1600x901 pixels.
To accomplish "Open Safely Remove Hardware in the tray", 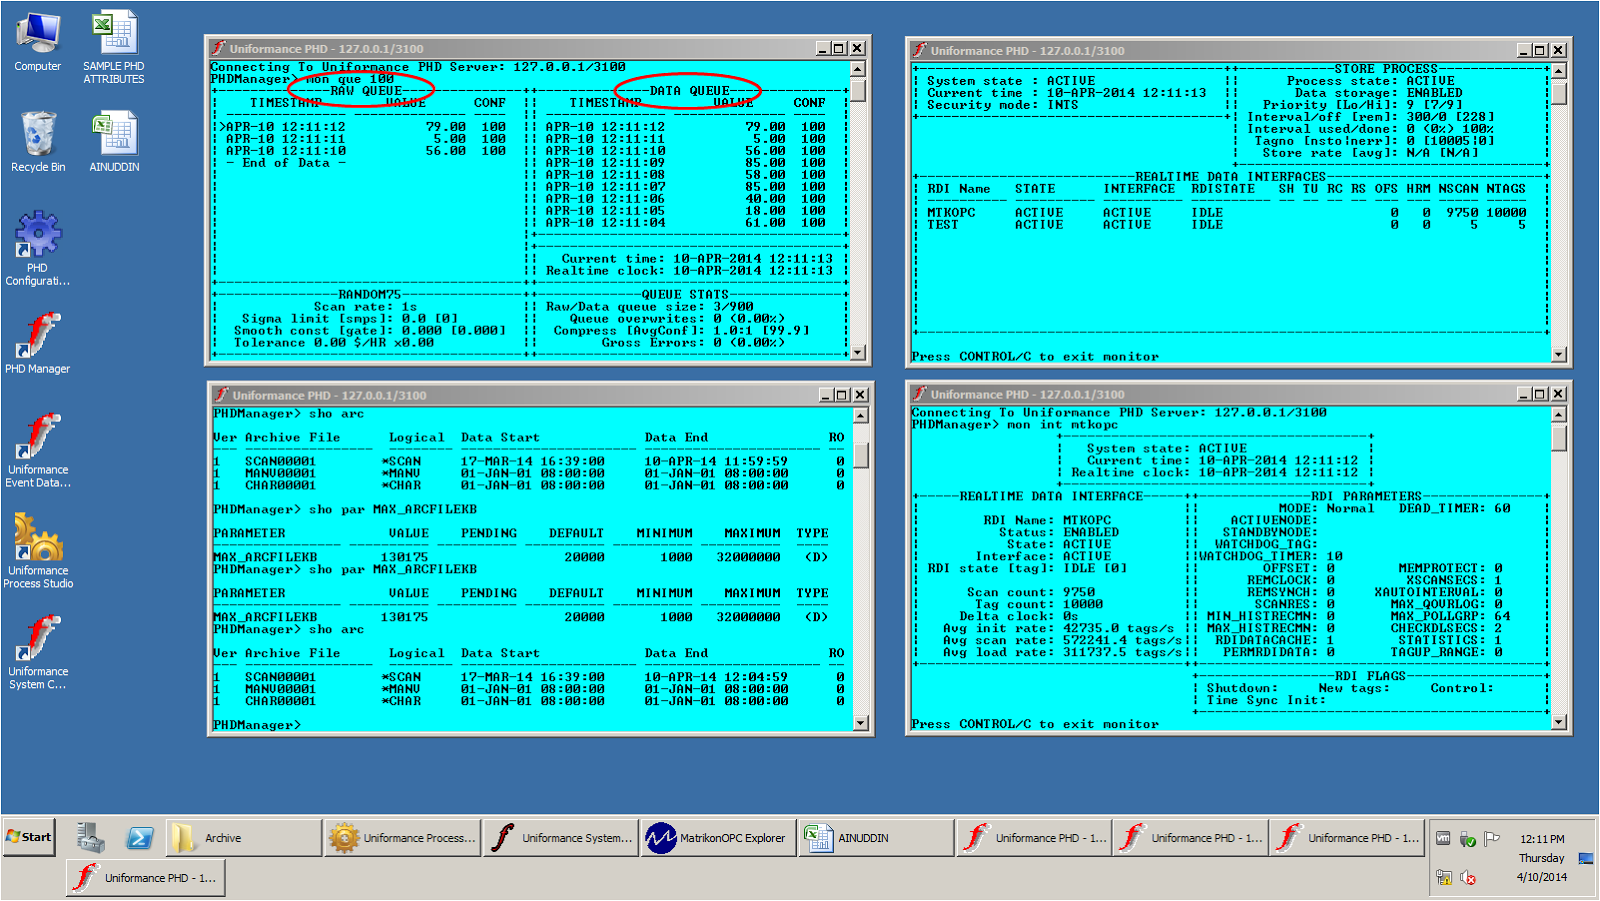I will tap(1468, 839).
